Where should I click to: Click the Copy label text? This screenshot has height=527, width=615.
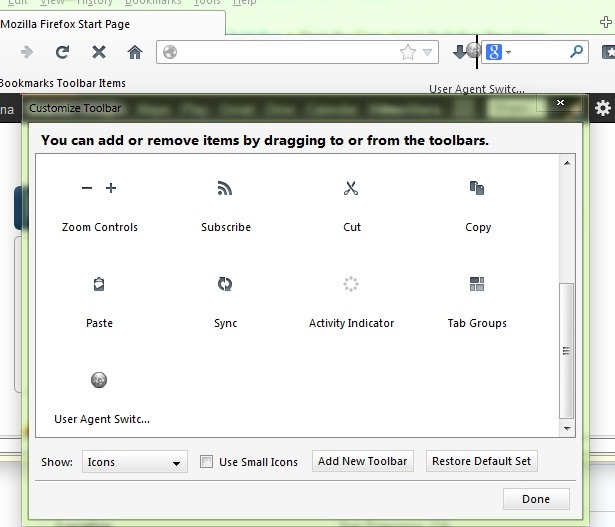click(478, 227)
